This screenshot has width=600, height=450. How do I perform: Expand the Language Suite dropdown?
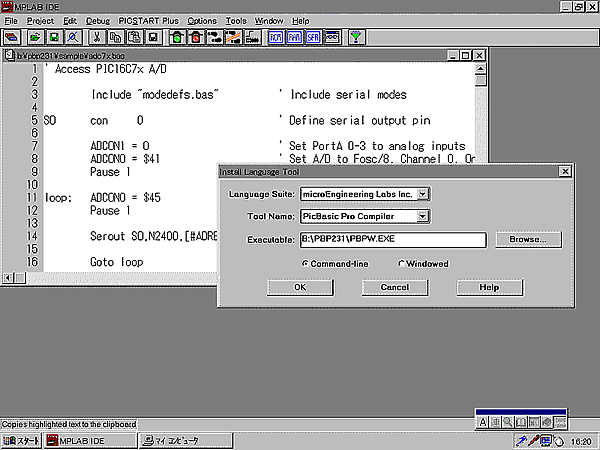[423, 193]
